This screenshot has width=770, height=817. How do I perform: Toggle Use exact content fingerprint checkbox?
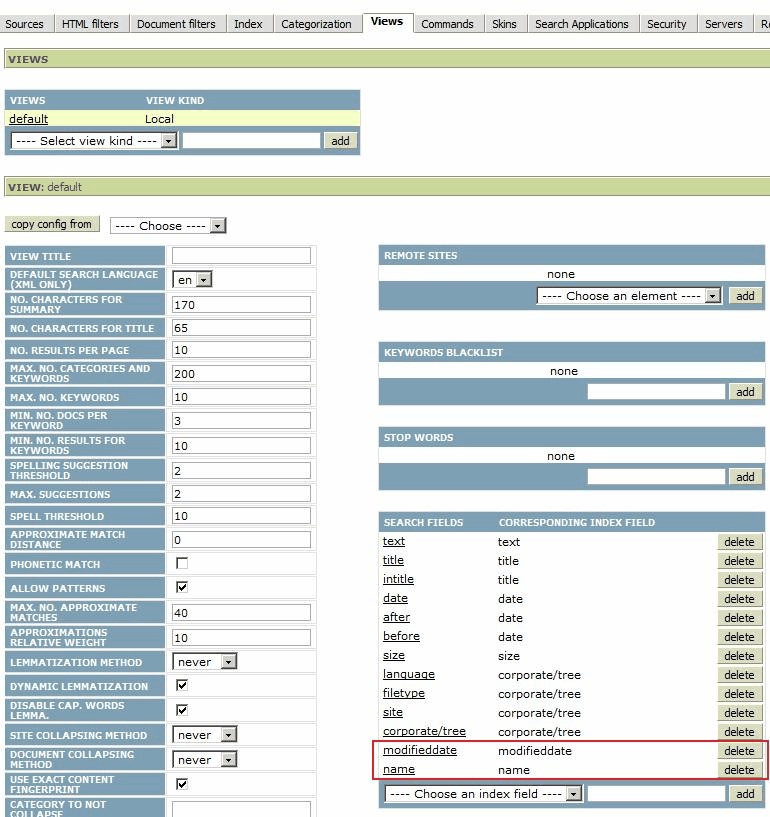(182, 784)
